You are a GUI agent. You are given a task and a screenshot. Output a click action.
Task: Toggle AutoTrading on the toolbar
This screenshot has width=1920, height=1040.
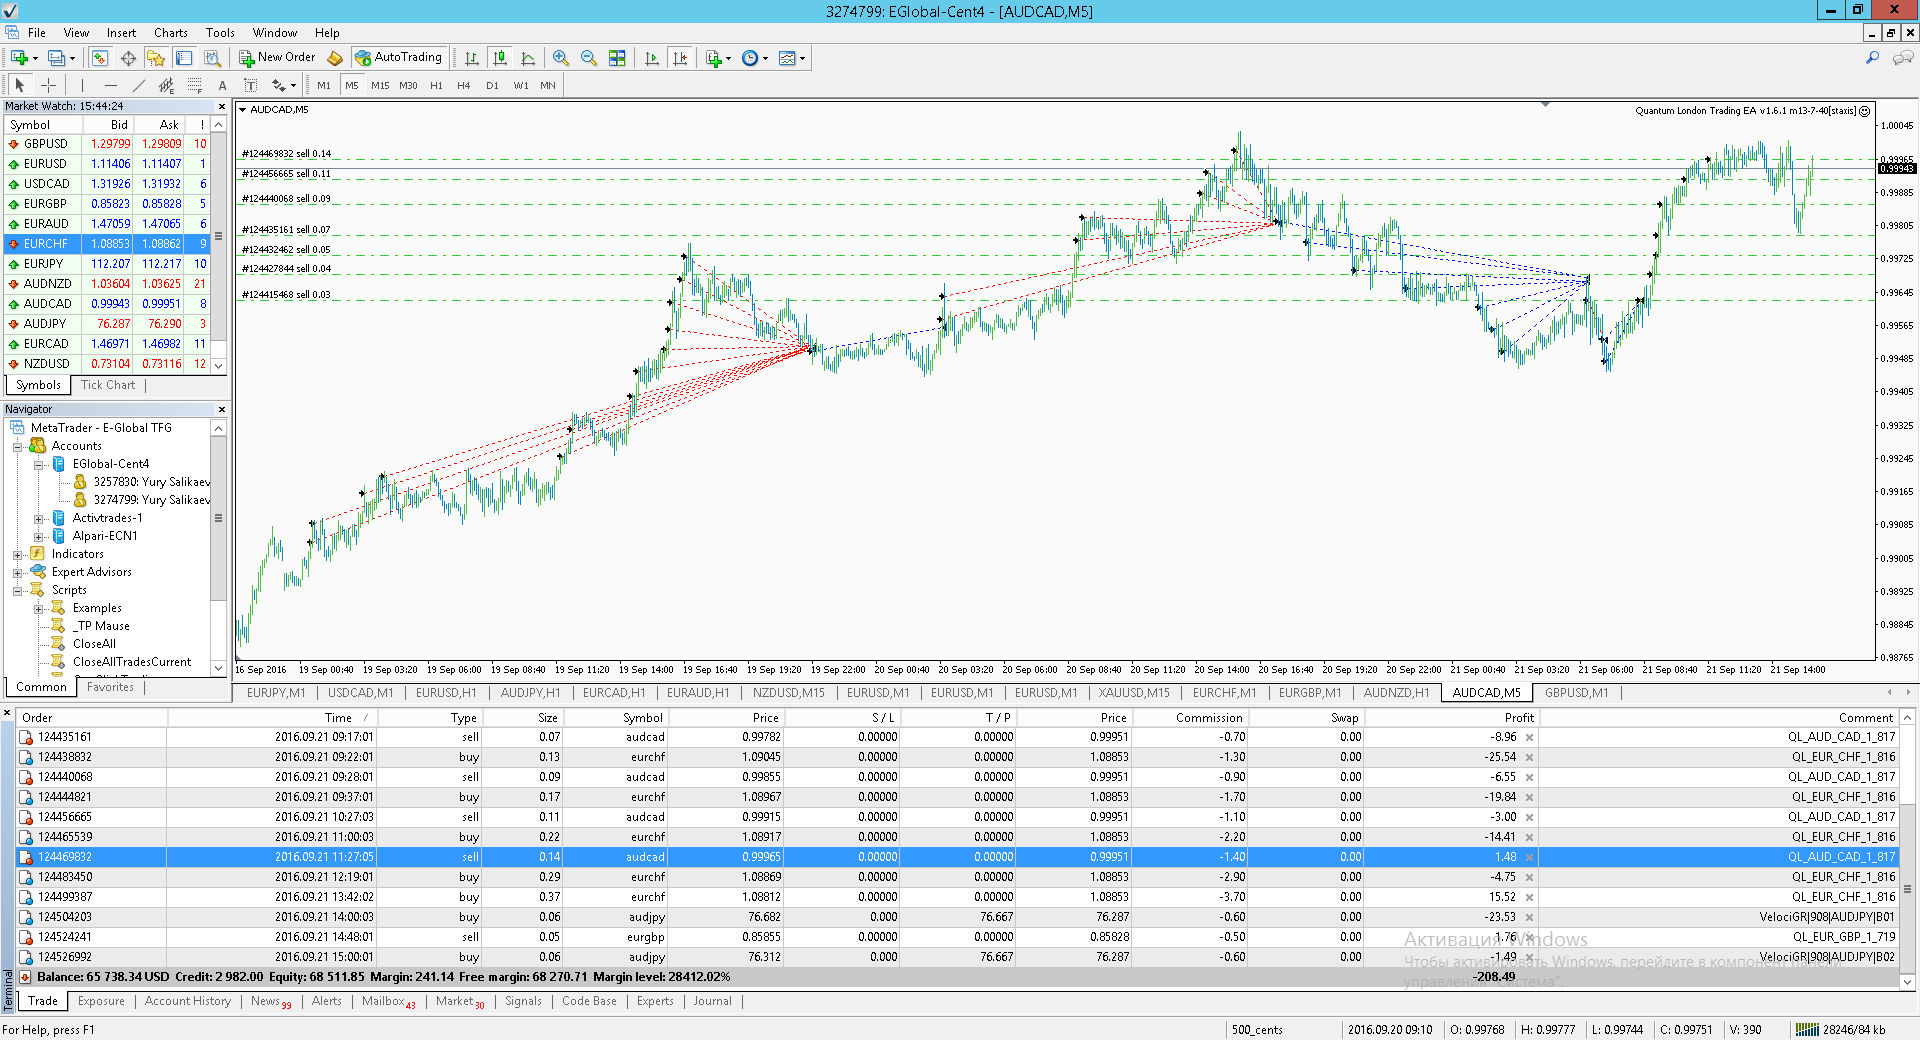pyautogui.click(x=400, y=58)
